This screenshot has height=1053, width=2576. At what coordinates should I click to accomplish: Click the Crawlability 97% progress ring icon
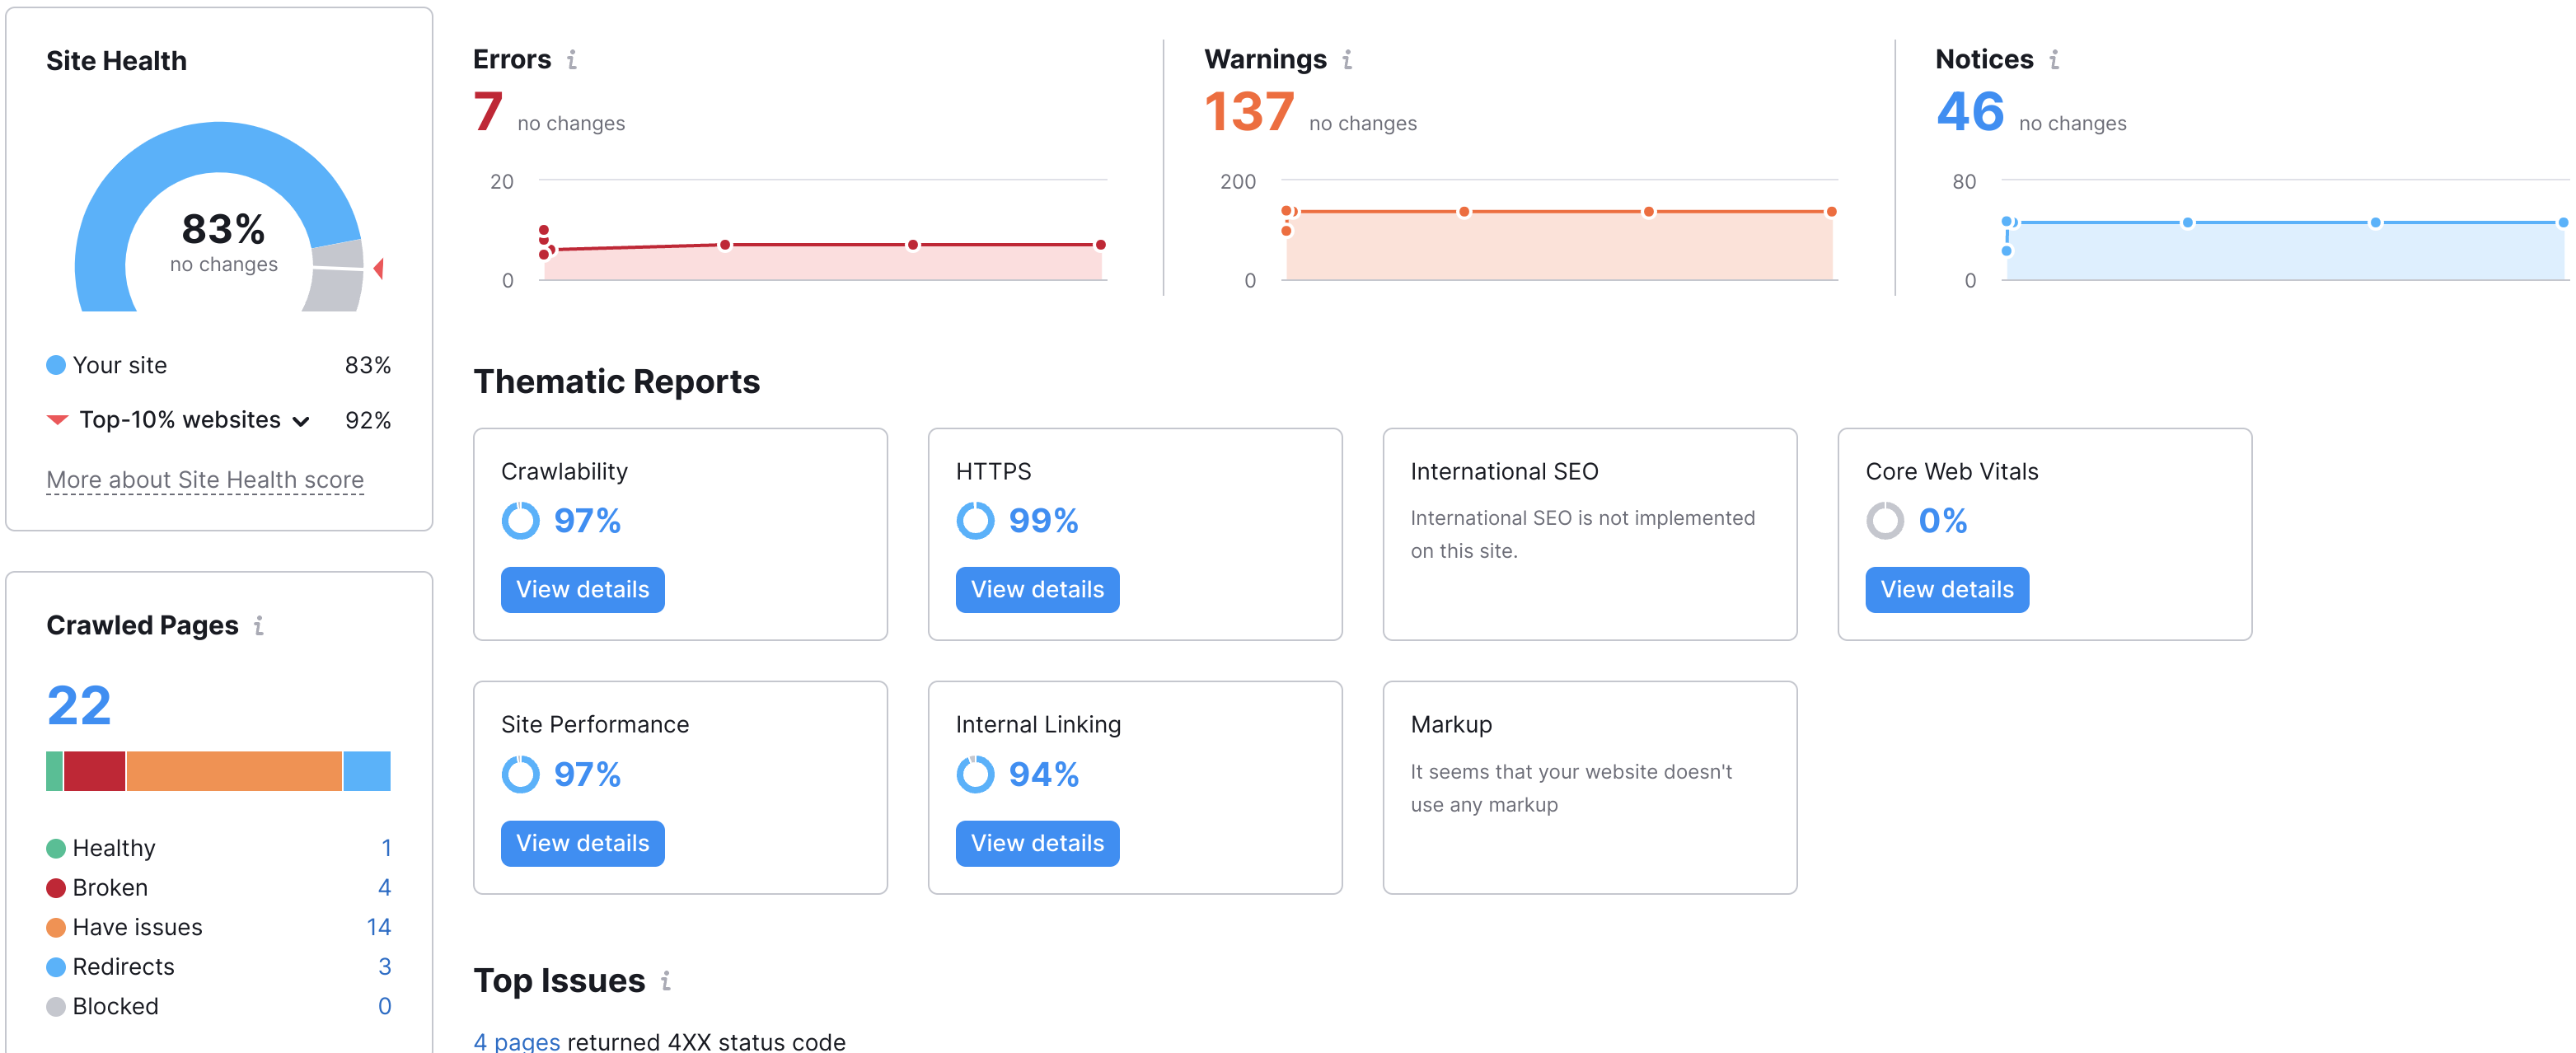pos(520,521)
